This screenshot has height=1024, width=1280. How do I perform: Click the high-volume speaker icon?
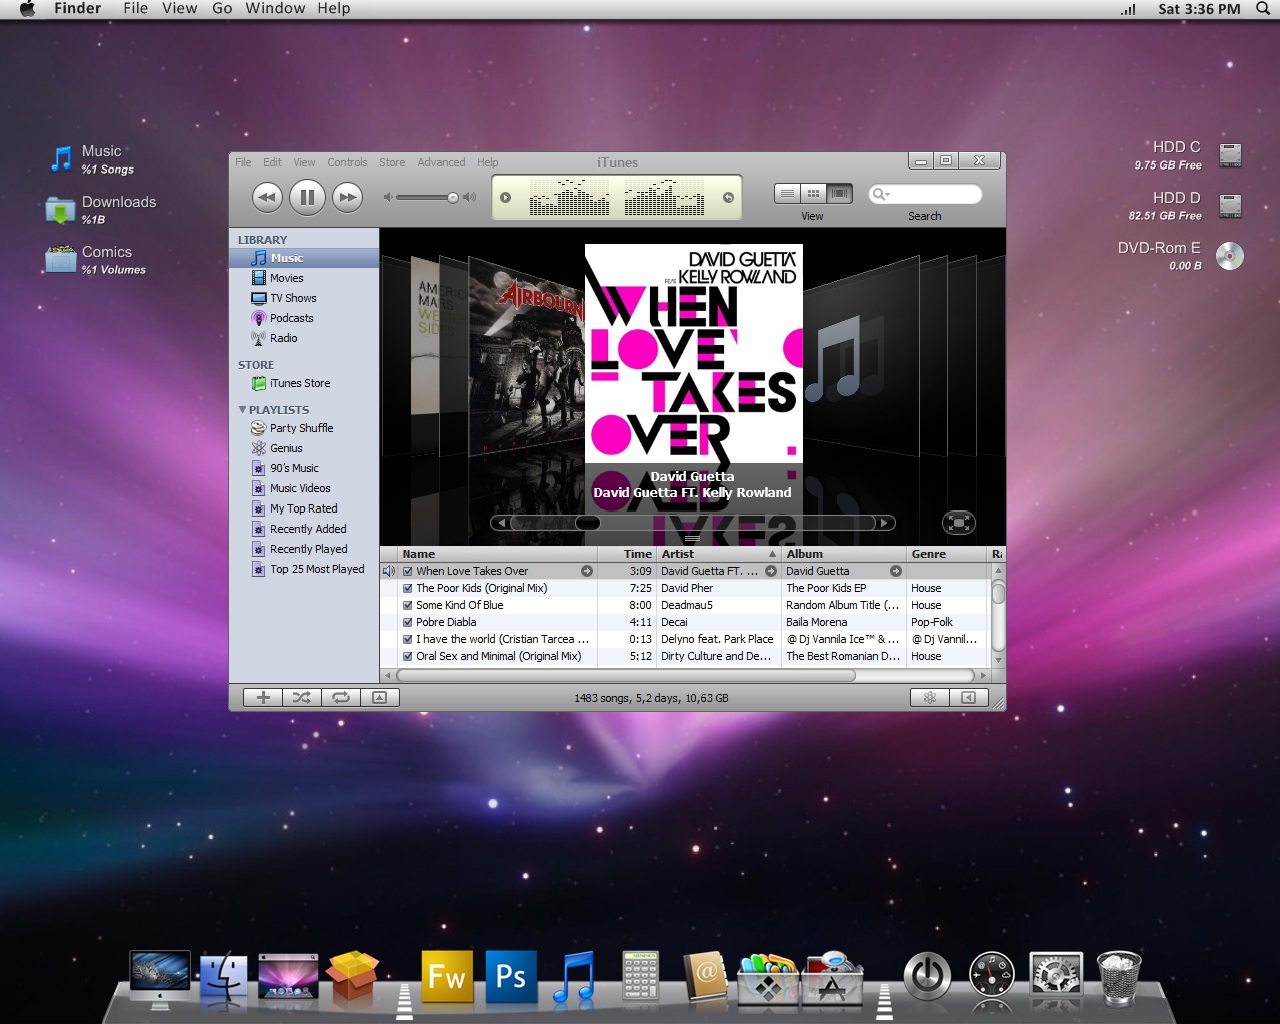point(470,197)
